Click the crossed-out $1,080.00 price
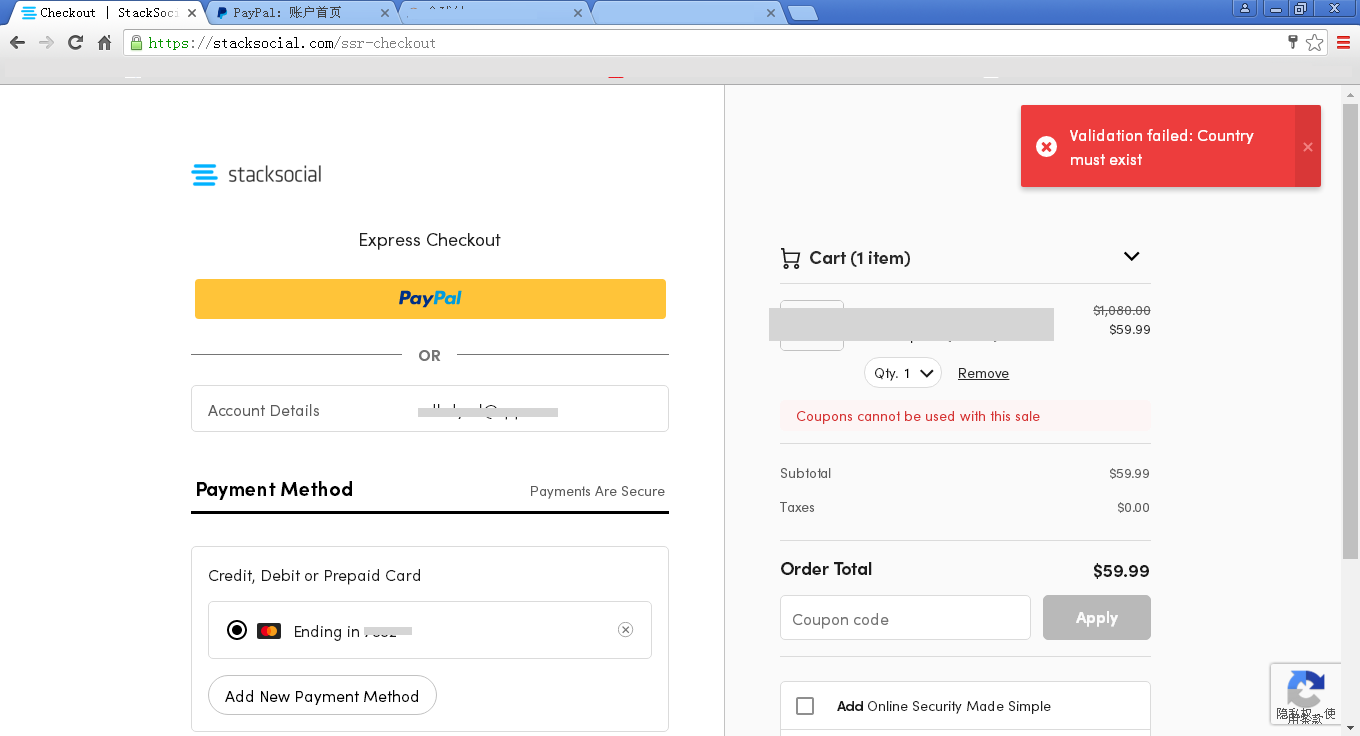Screen dimensions: 1360x736 [x=1121, y=310]
